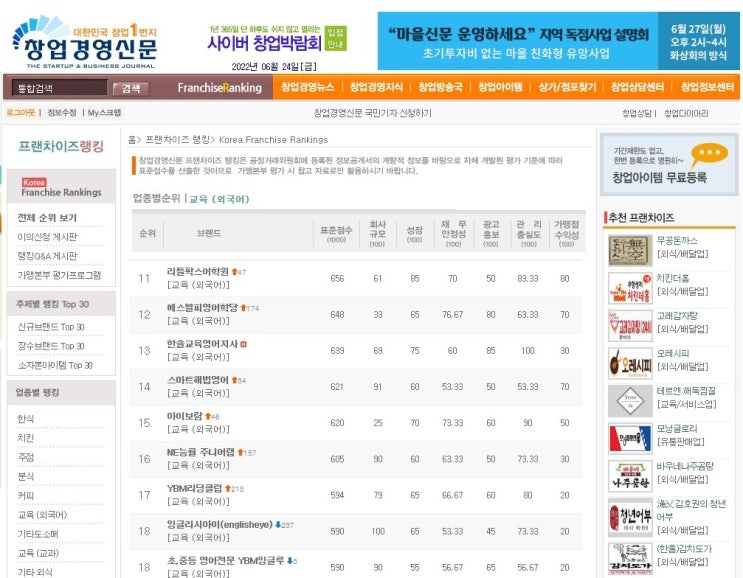Click the 창업아이템 무료등록 banner

pyautogui.click(x=669, y=164)
